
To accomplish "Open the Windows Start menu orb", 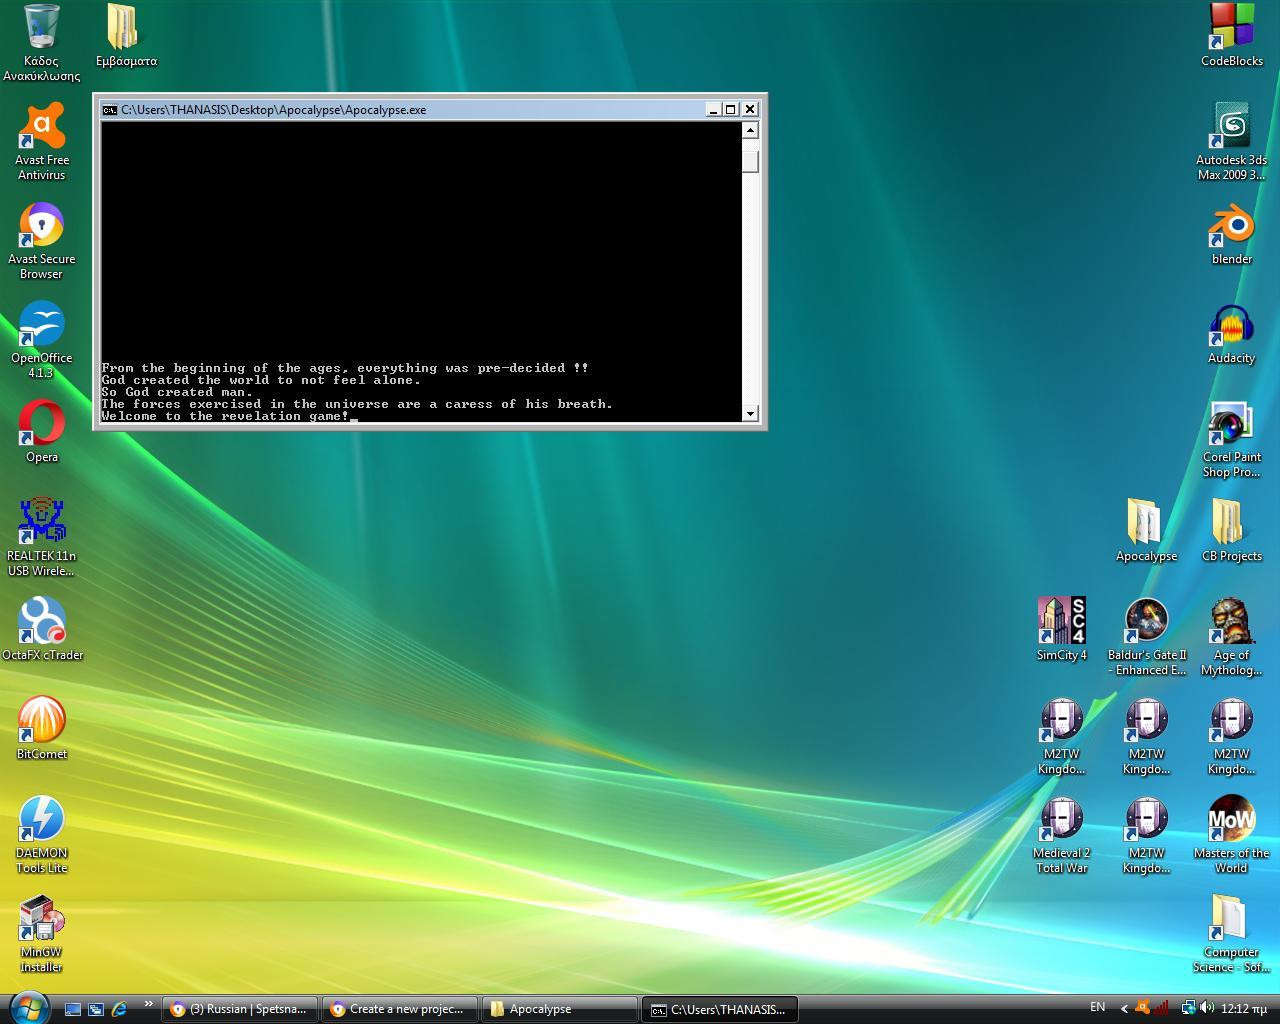I will pyautogui.click(x=28, y=1006).
